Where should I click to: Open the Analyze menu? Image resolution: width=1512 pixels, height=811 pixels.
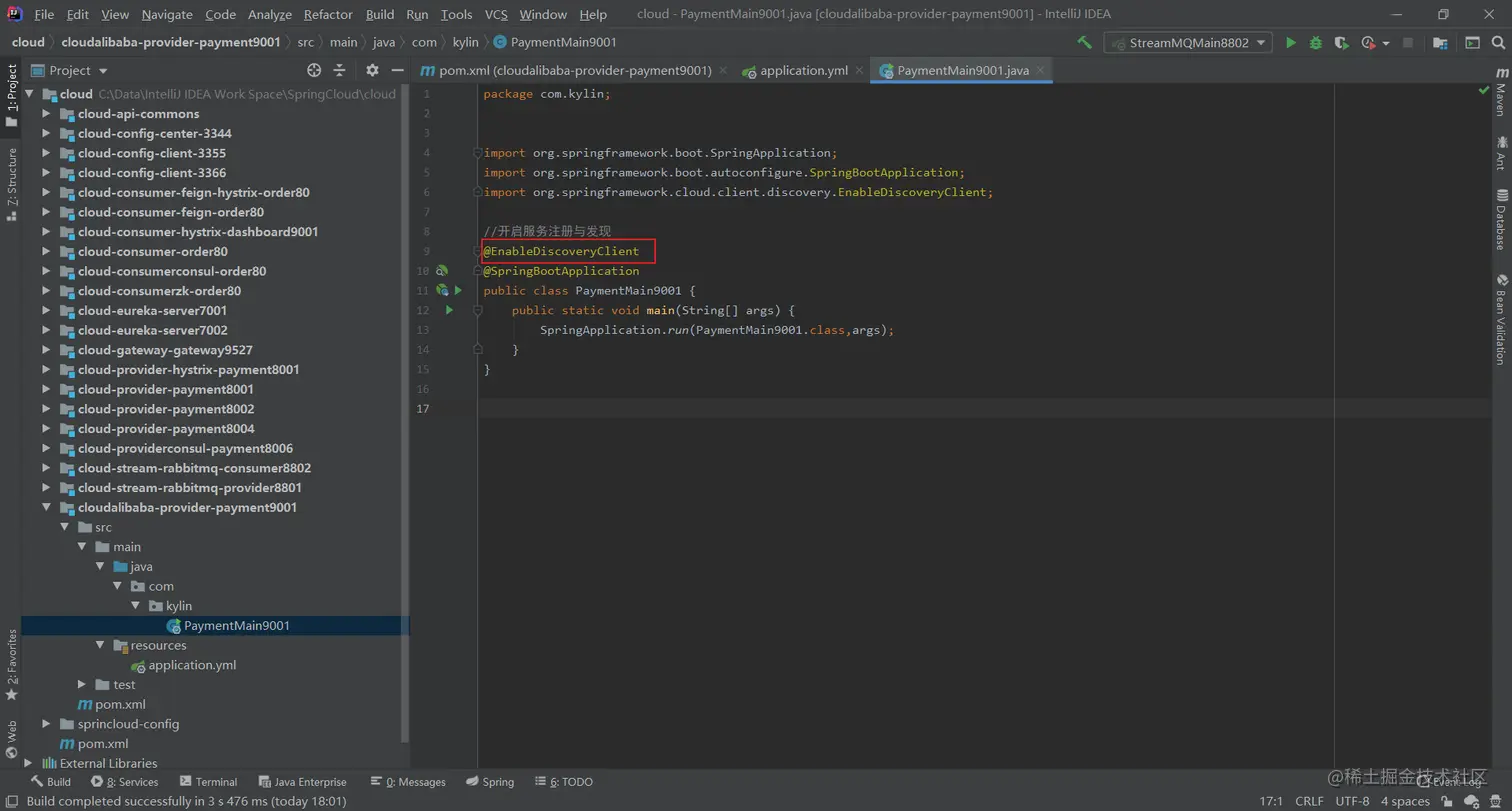point(269,14)
